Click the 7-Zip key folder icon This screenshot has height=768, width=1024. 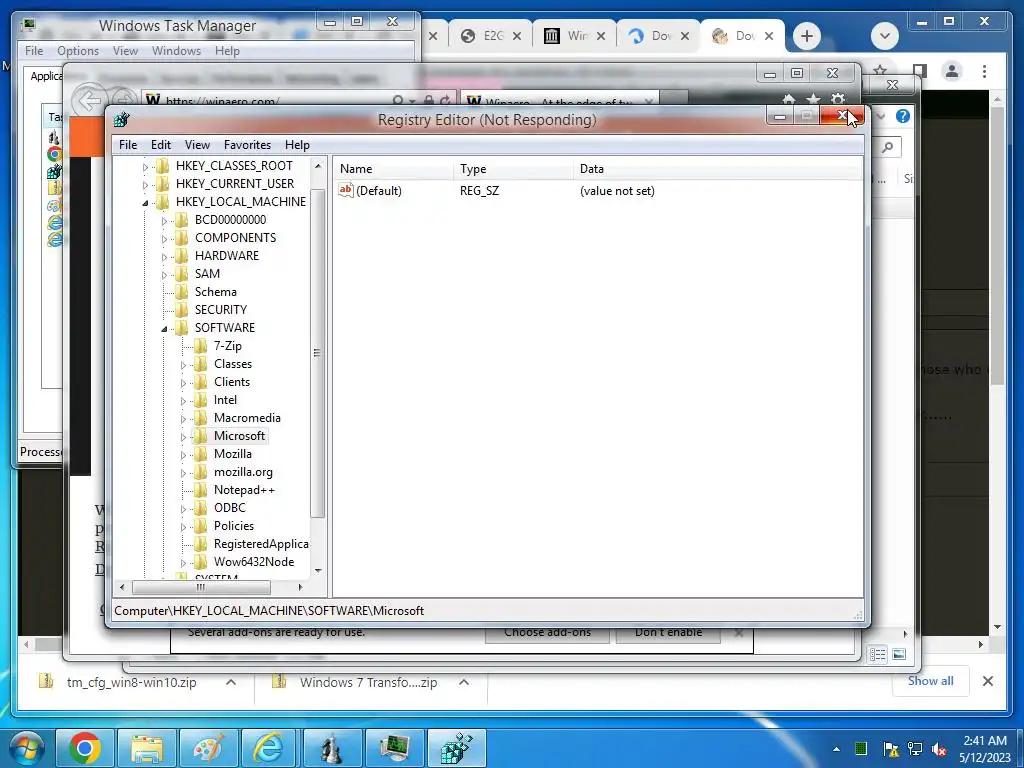200,345
